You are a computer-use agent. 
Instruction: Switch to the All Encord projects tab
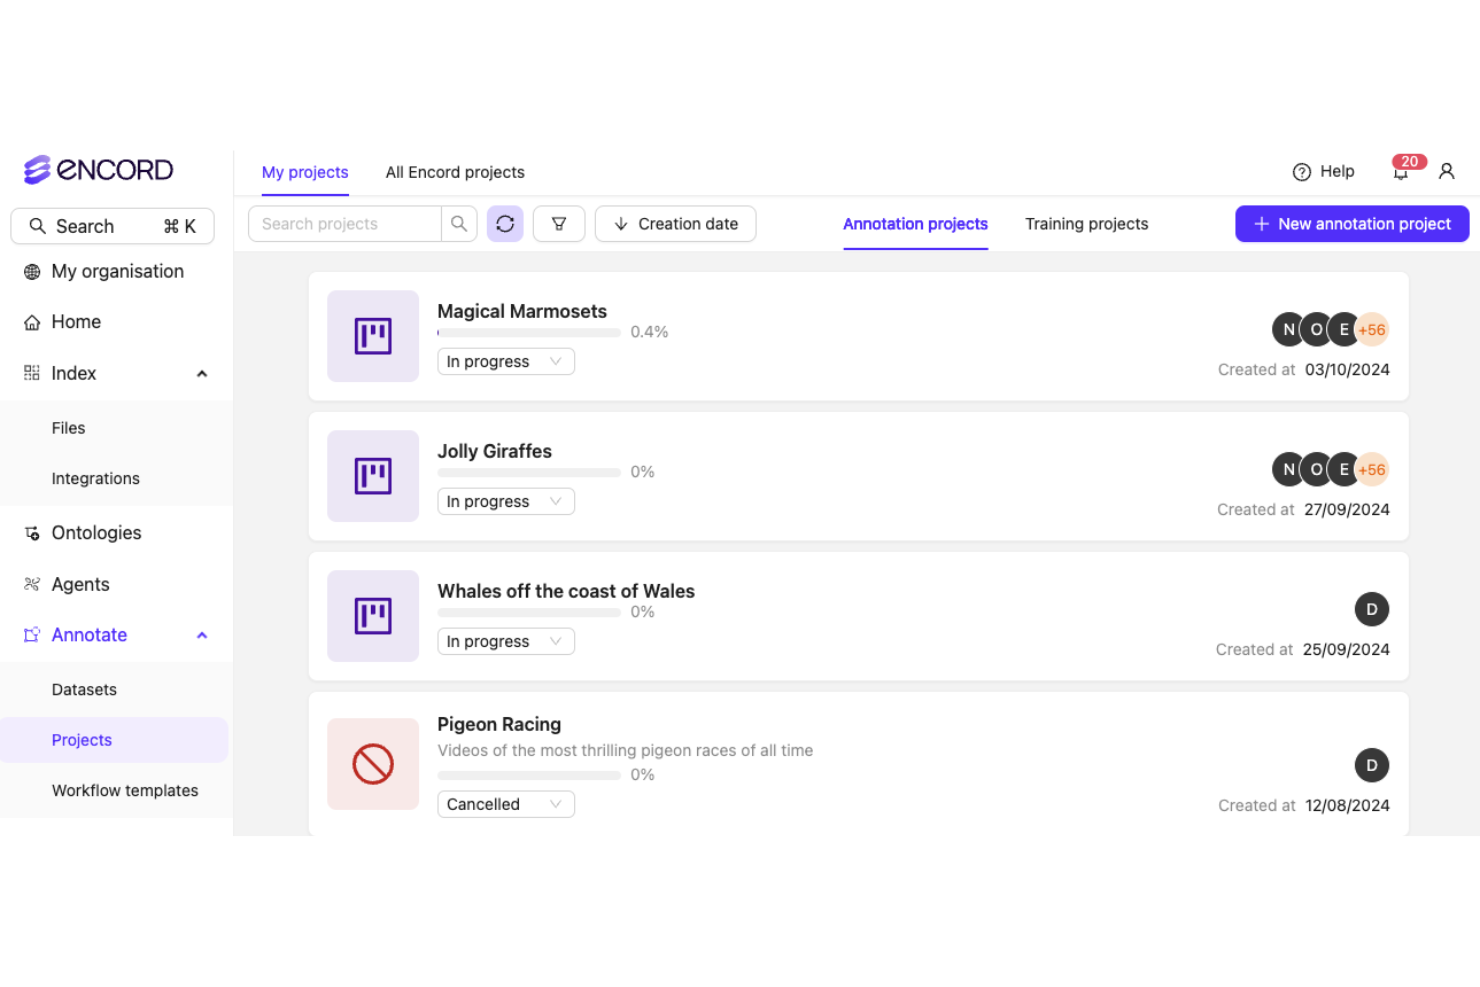(455, 172)
